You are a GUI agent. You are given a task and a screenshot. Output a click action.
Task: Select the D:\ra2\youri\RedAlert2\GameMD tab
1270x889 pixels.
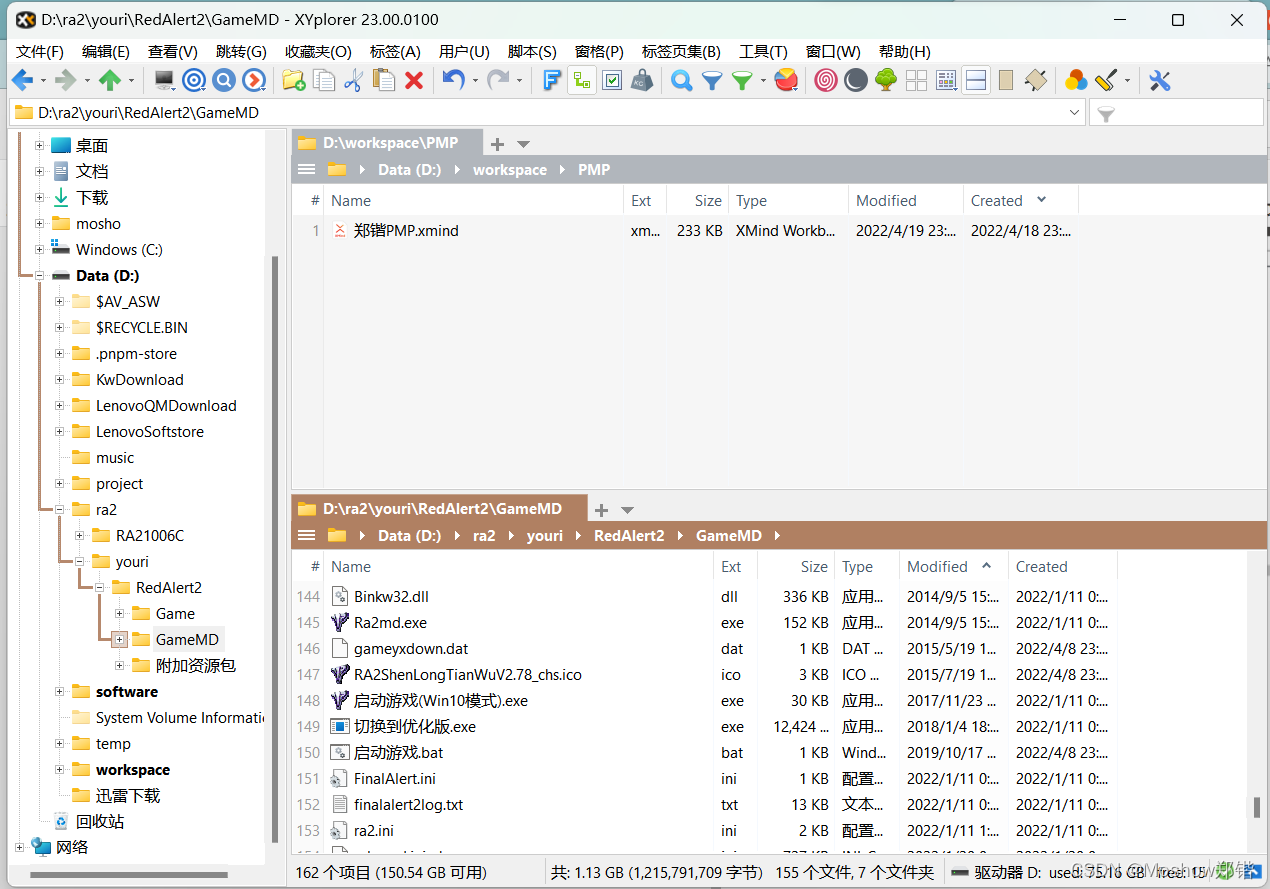[x=440, y=509]
